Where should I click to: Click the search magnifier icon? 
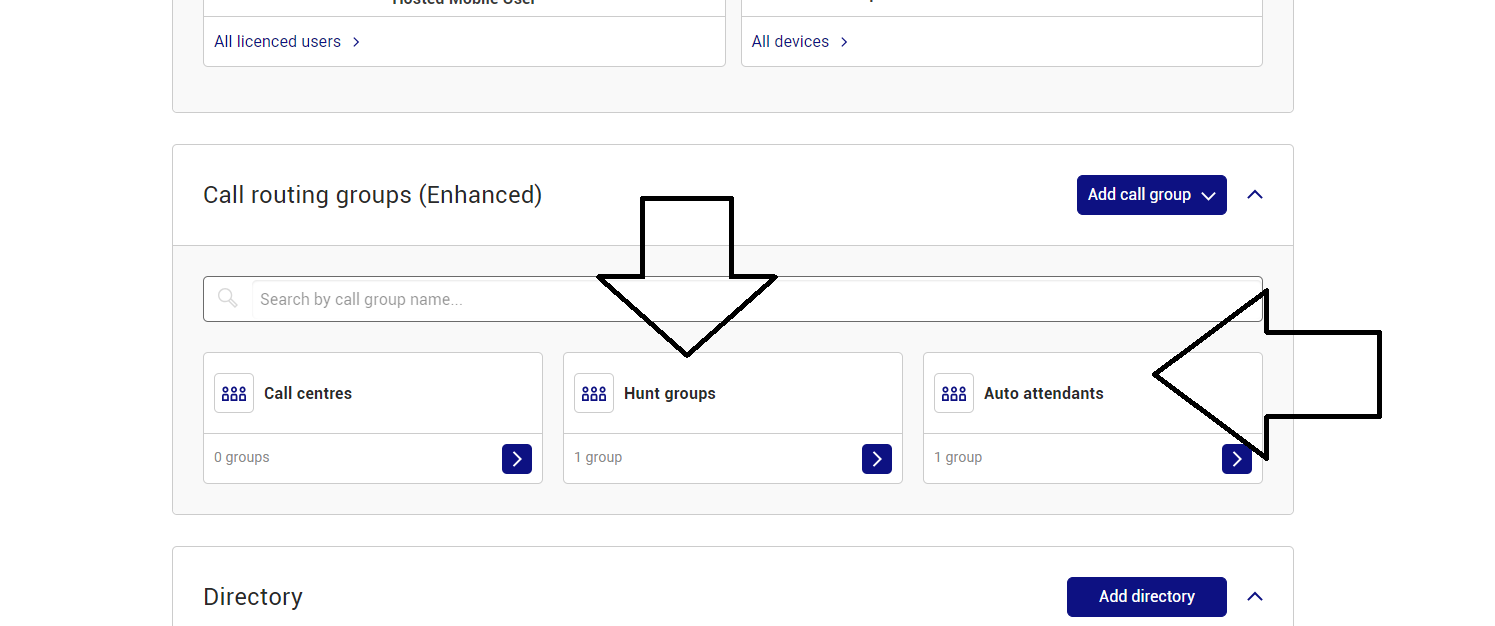pos(227,298)
